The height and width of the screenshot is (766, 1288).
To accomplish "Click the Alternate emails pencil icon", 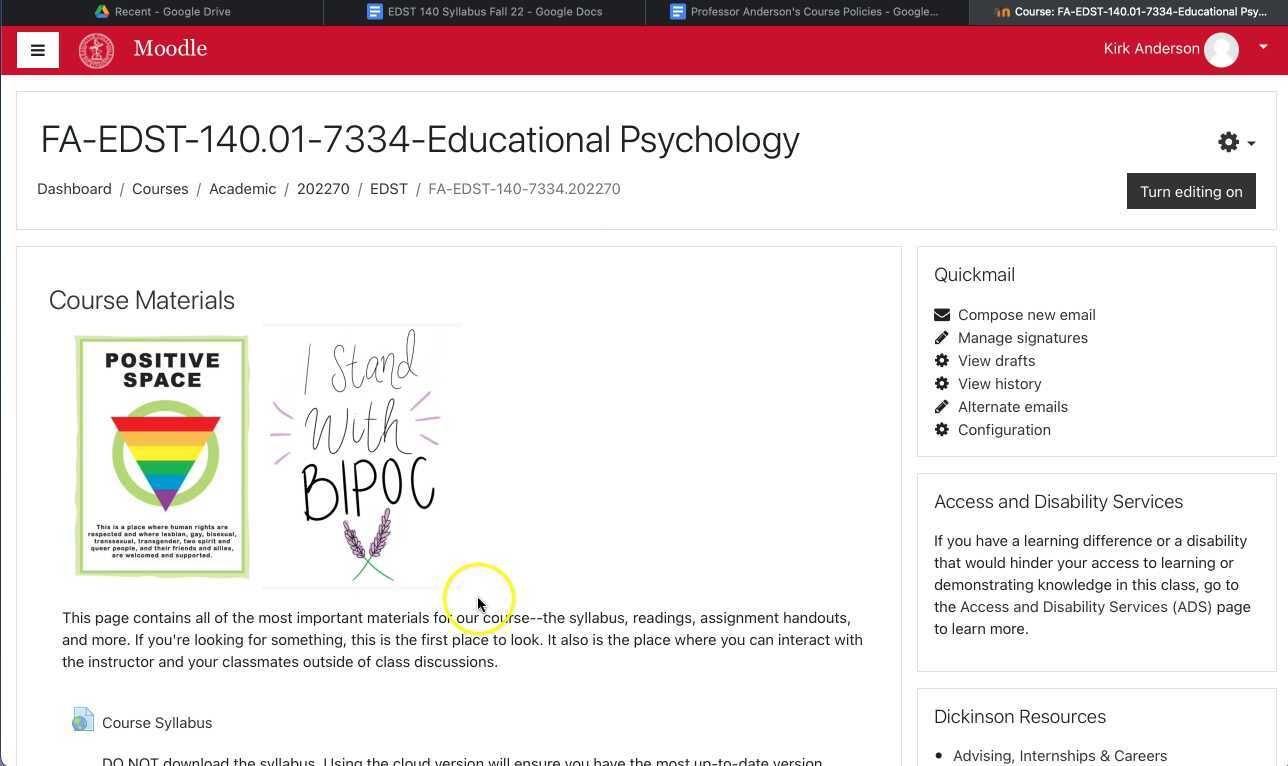I will tap(941, 406).
